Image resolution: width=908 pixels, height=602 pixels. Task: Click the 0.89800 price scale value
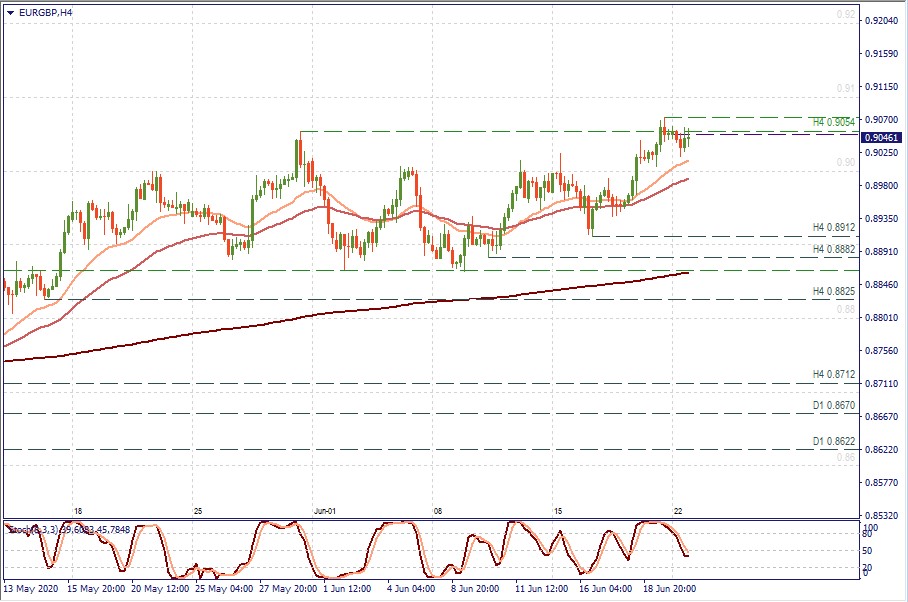882,186
